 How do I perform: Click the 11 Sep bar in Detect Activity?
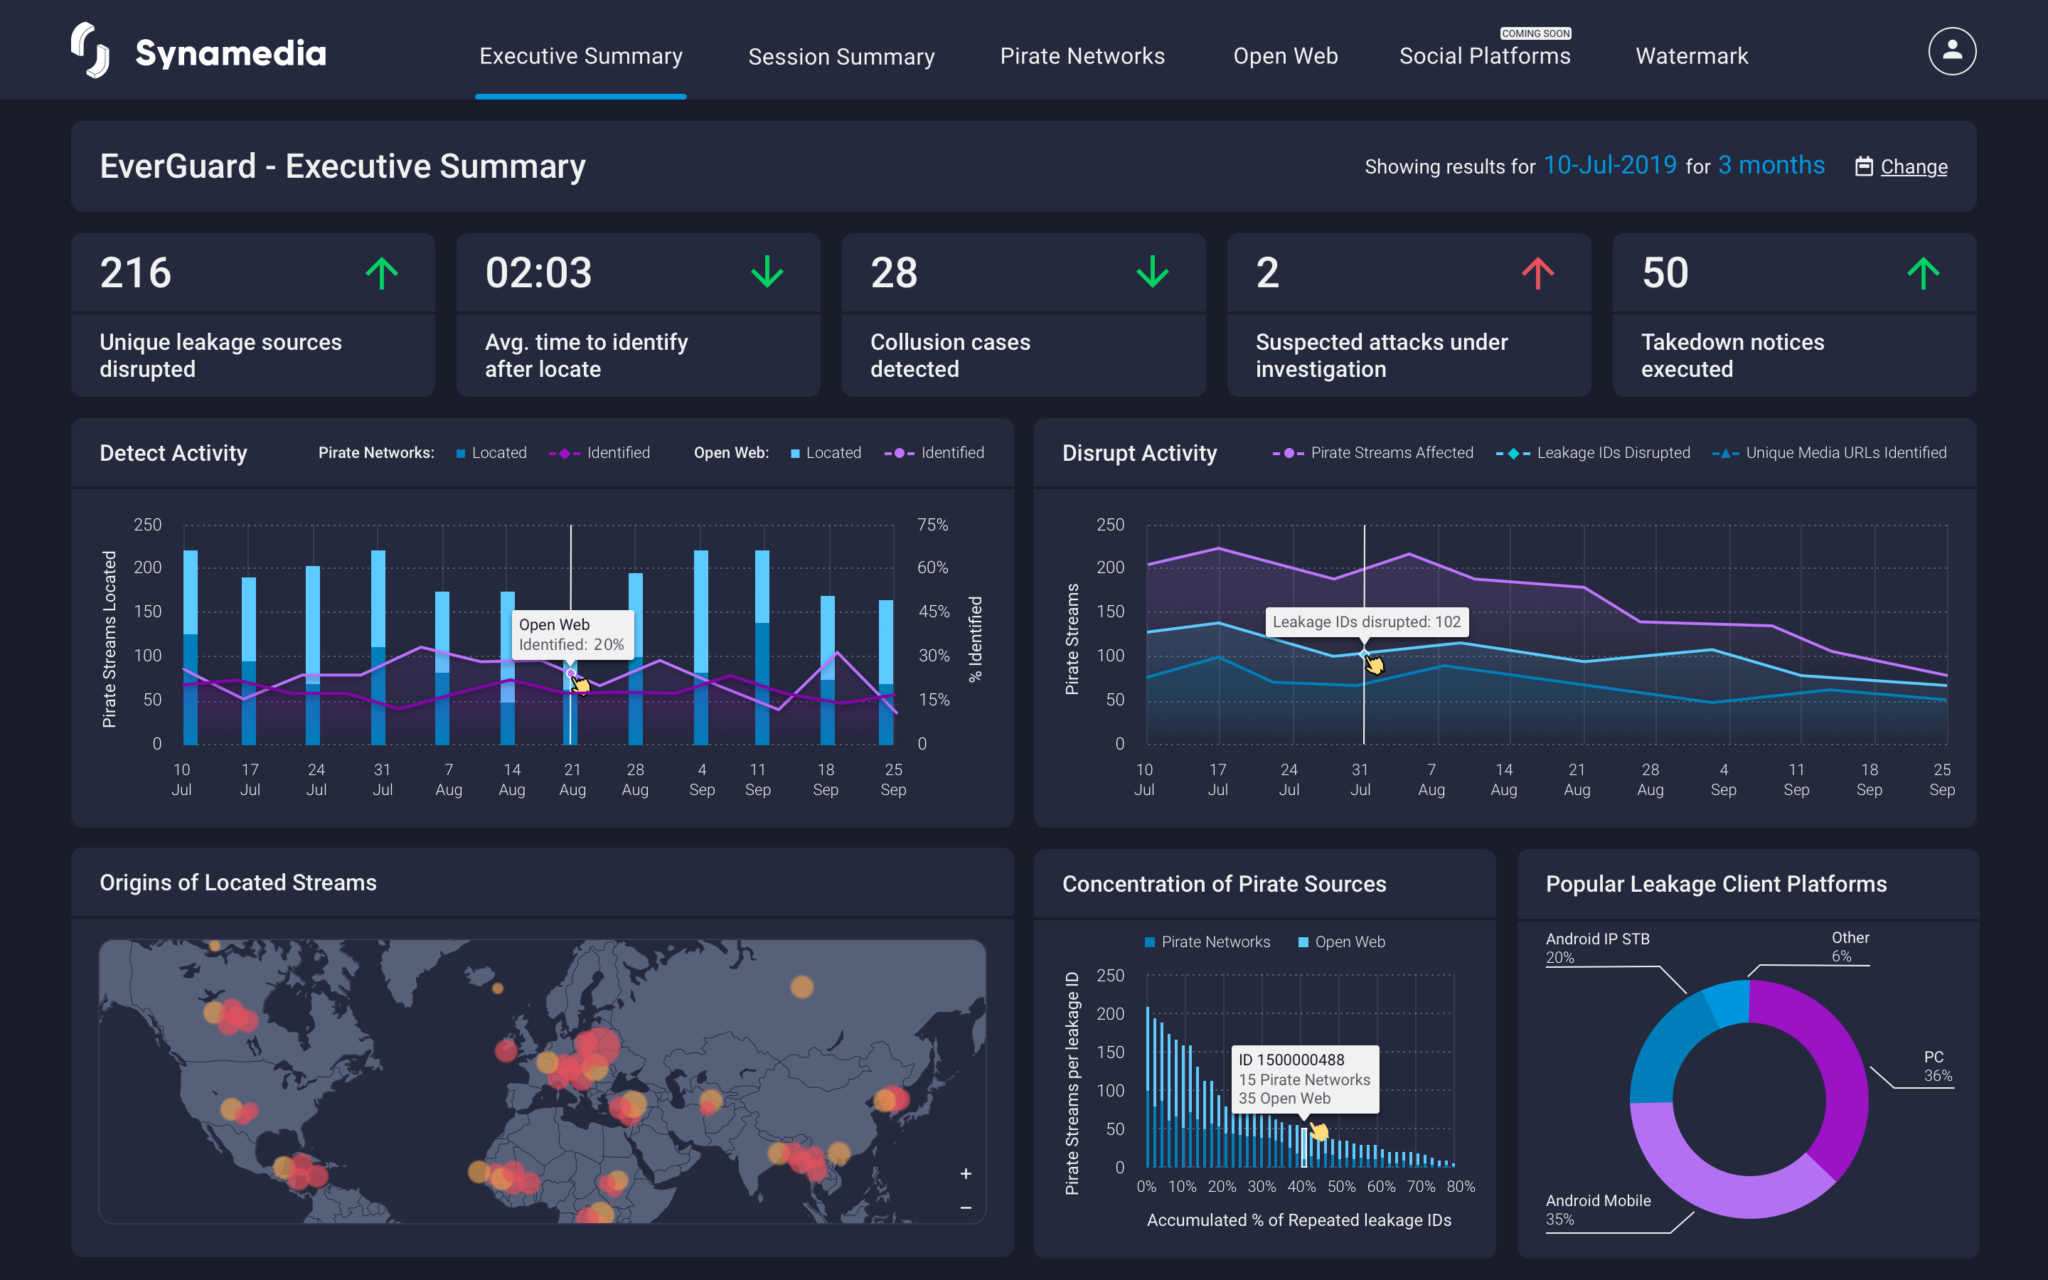point(762,647)
